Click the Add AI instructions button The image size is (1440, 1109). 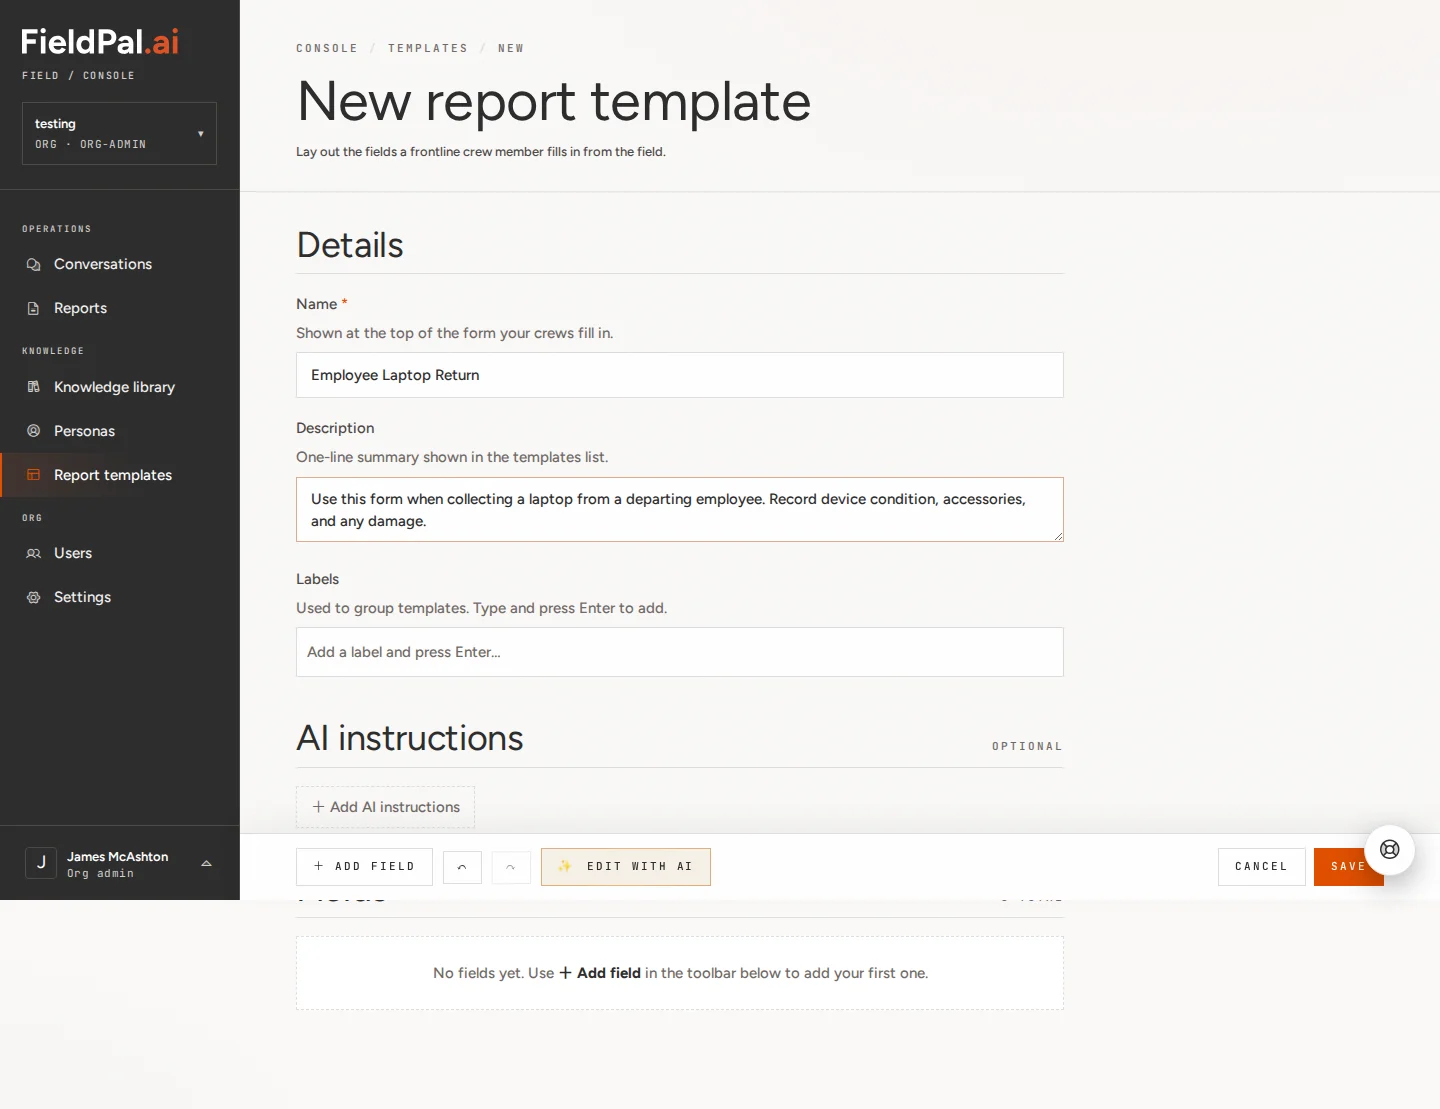(385, 807)
